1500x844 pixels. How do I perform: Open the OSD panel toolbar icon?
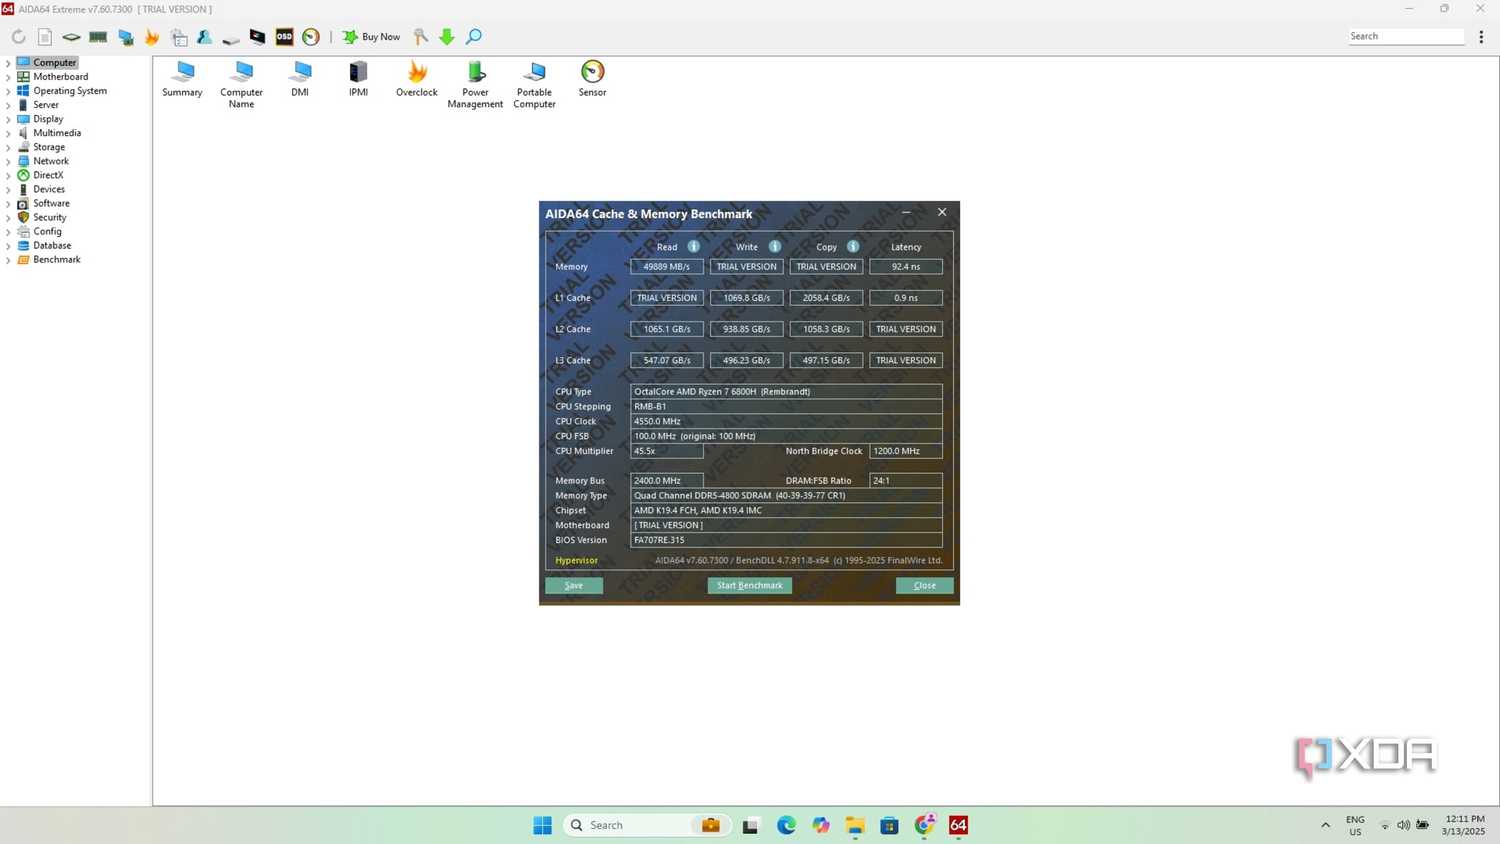click(284, 37)
